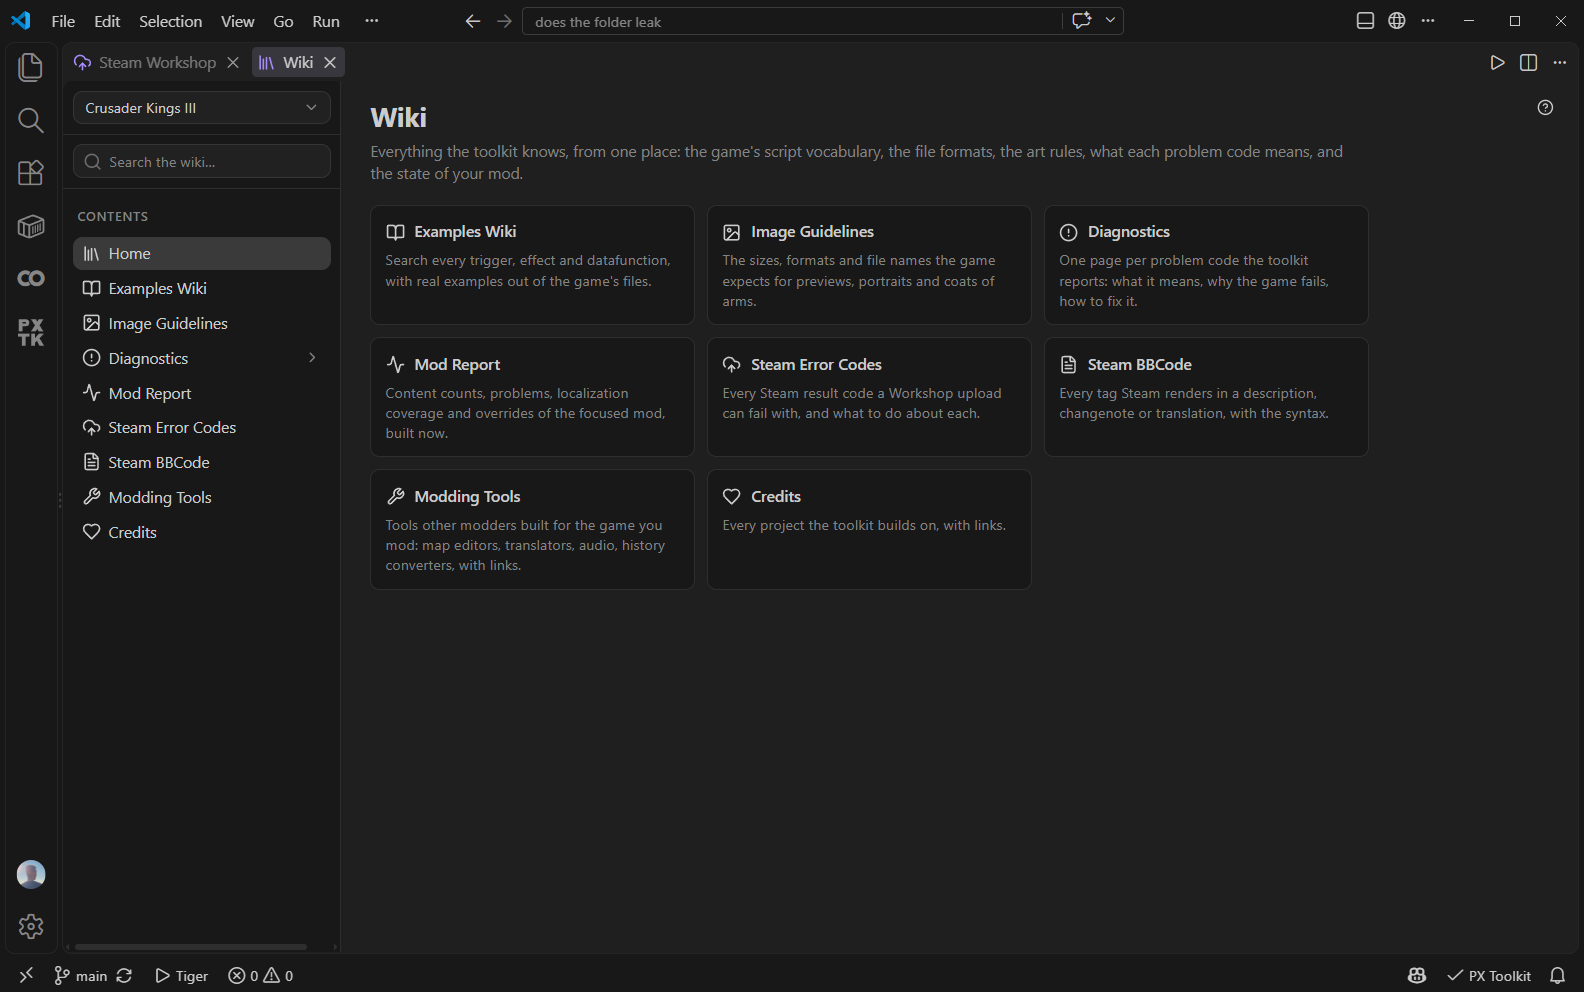Click the Copilot status bar icon
The height and width of the screenshot is (992, 1584).
click(1417, 975)
